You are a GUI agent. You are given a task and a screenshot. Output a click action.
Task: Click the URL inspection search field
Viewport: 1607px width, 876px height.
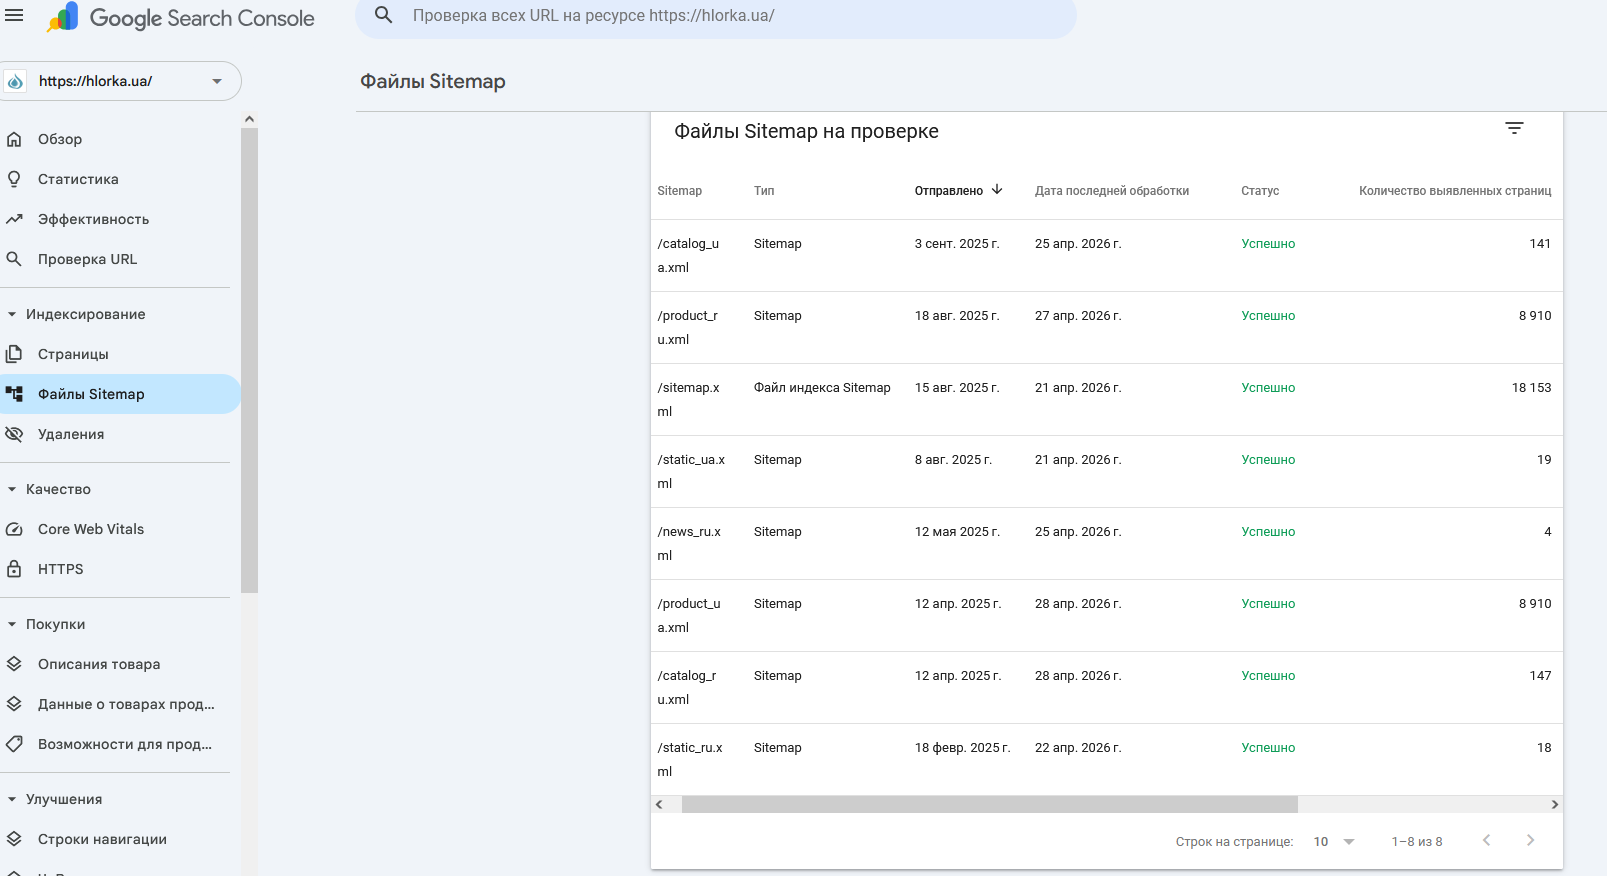point(720,16)
